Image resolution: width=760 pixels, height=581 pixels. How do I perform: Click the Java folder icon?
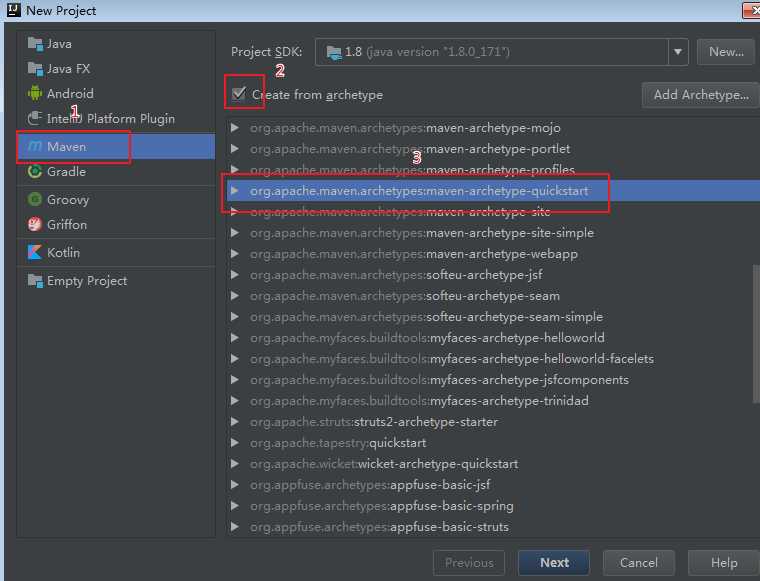[35, 44]
